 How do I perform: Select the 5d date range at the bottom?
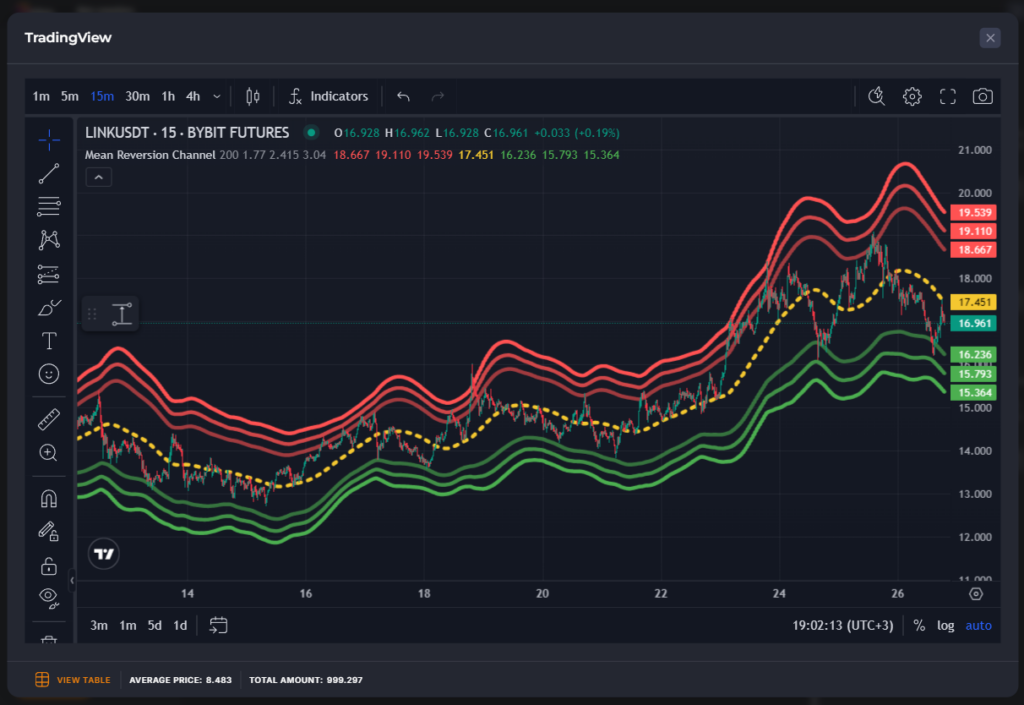(x=154, y=624)
